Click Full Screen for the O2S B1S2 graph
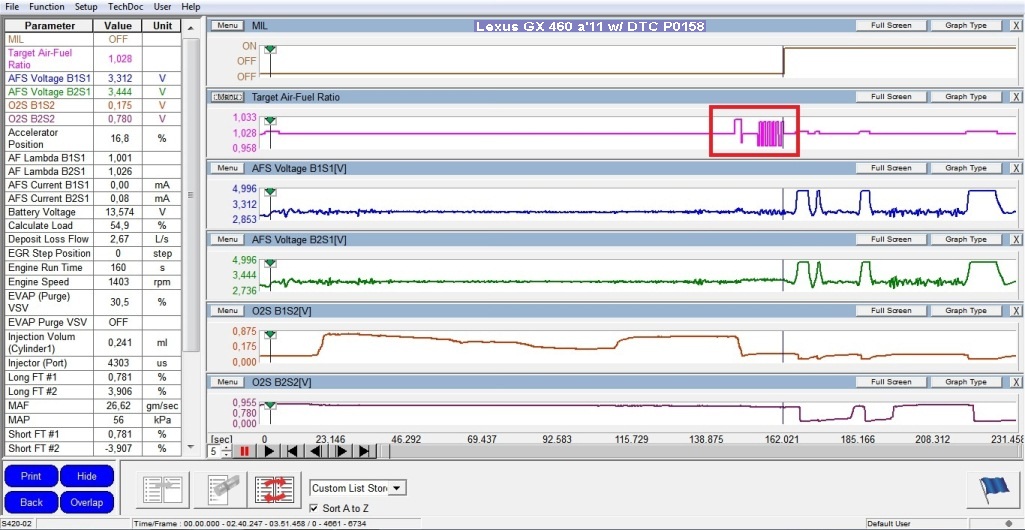 891,311
